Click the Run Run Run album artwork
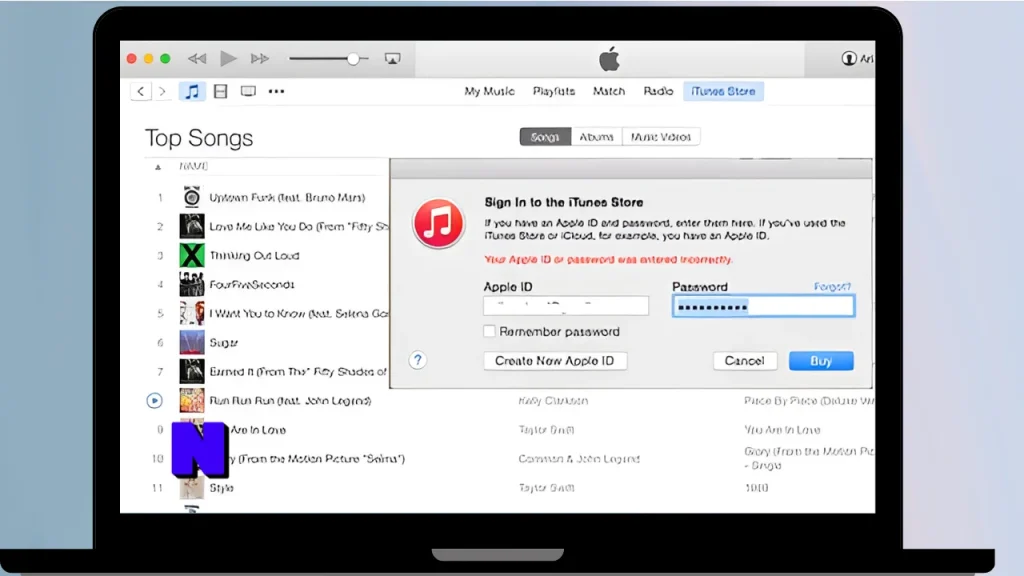1024x576 pixels. [192, 400]
